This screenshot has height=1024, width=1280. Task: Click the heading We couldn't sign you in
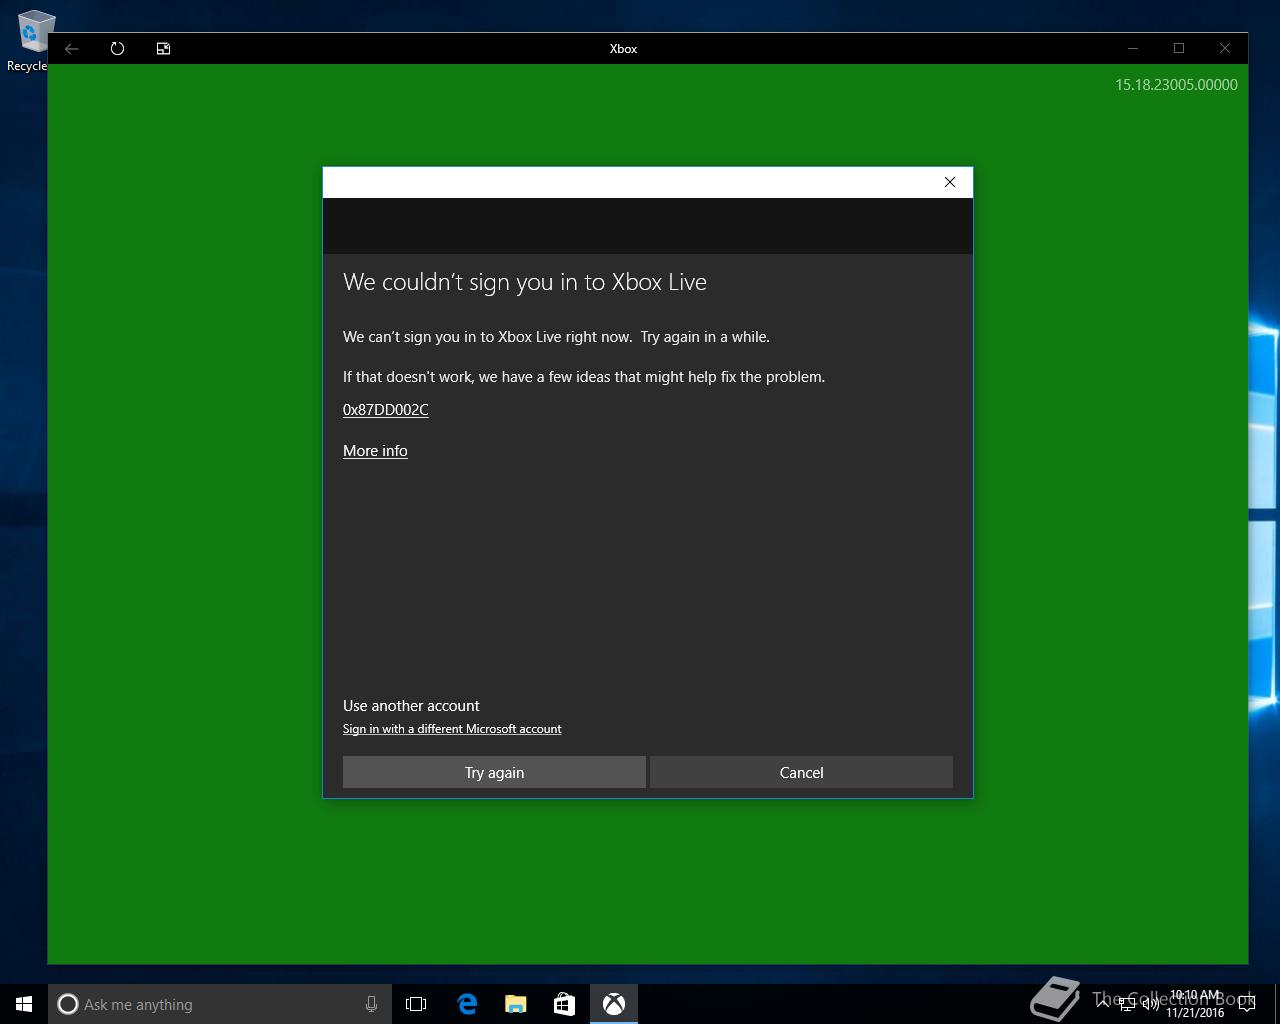tap(525, 282)
